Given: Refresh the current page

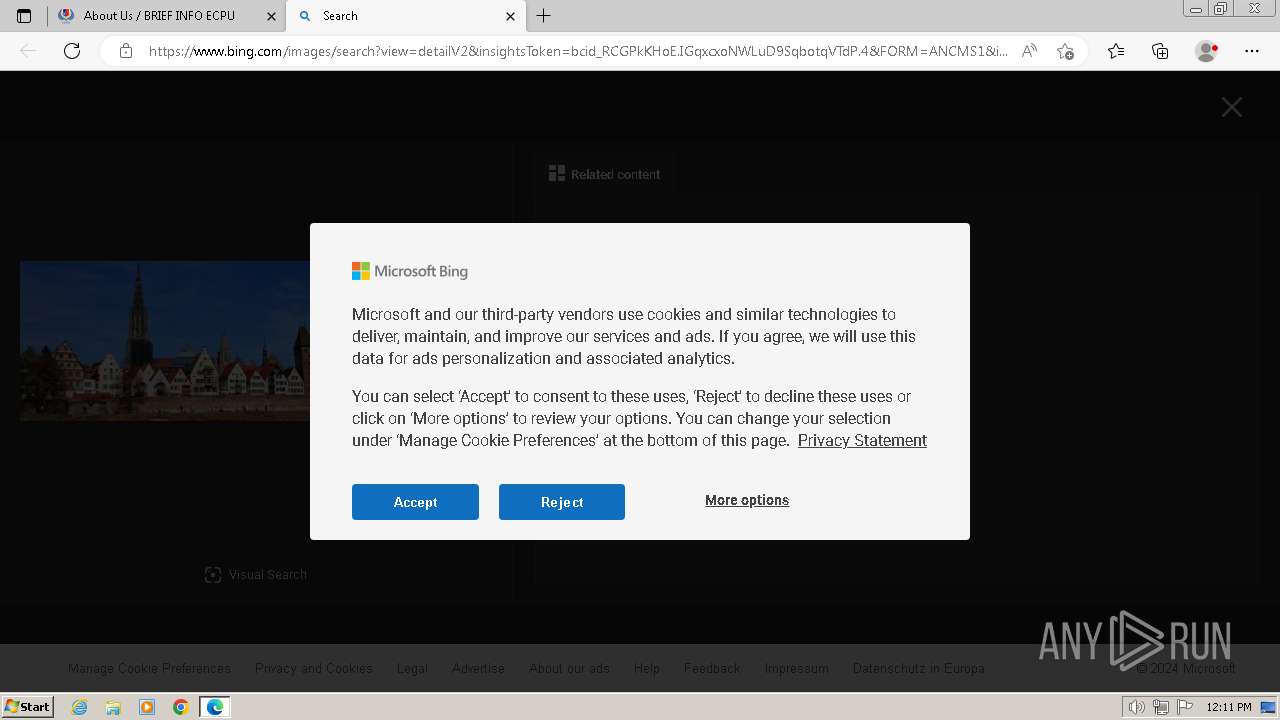Looking at the screenshot, I should pyautogui.click(x=72, y=51).
